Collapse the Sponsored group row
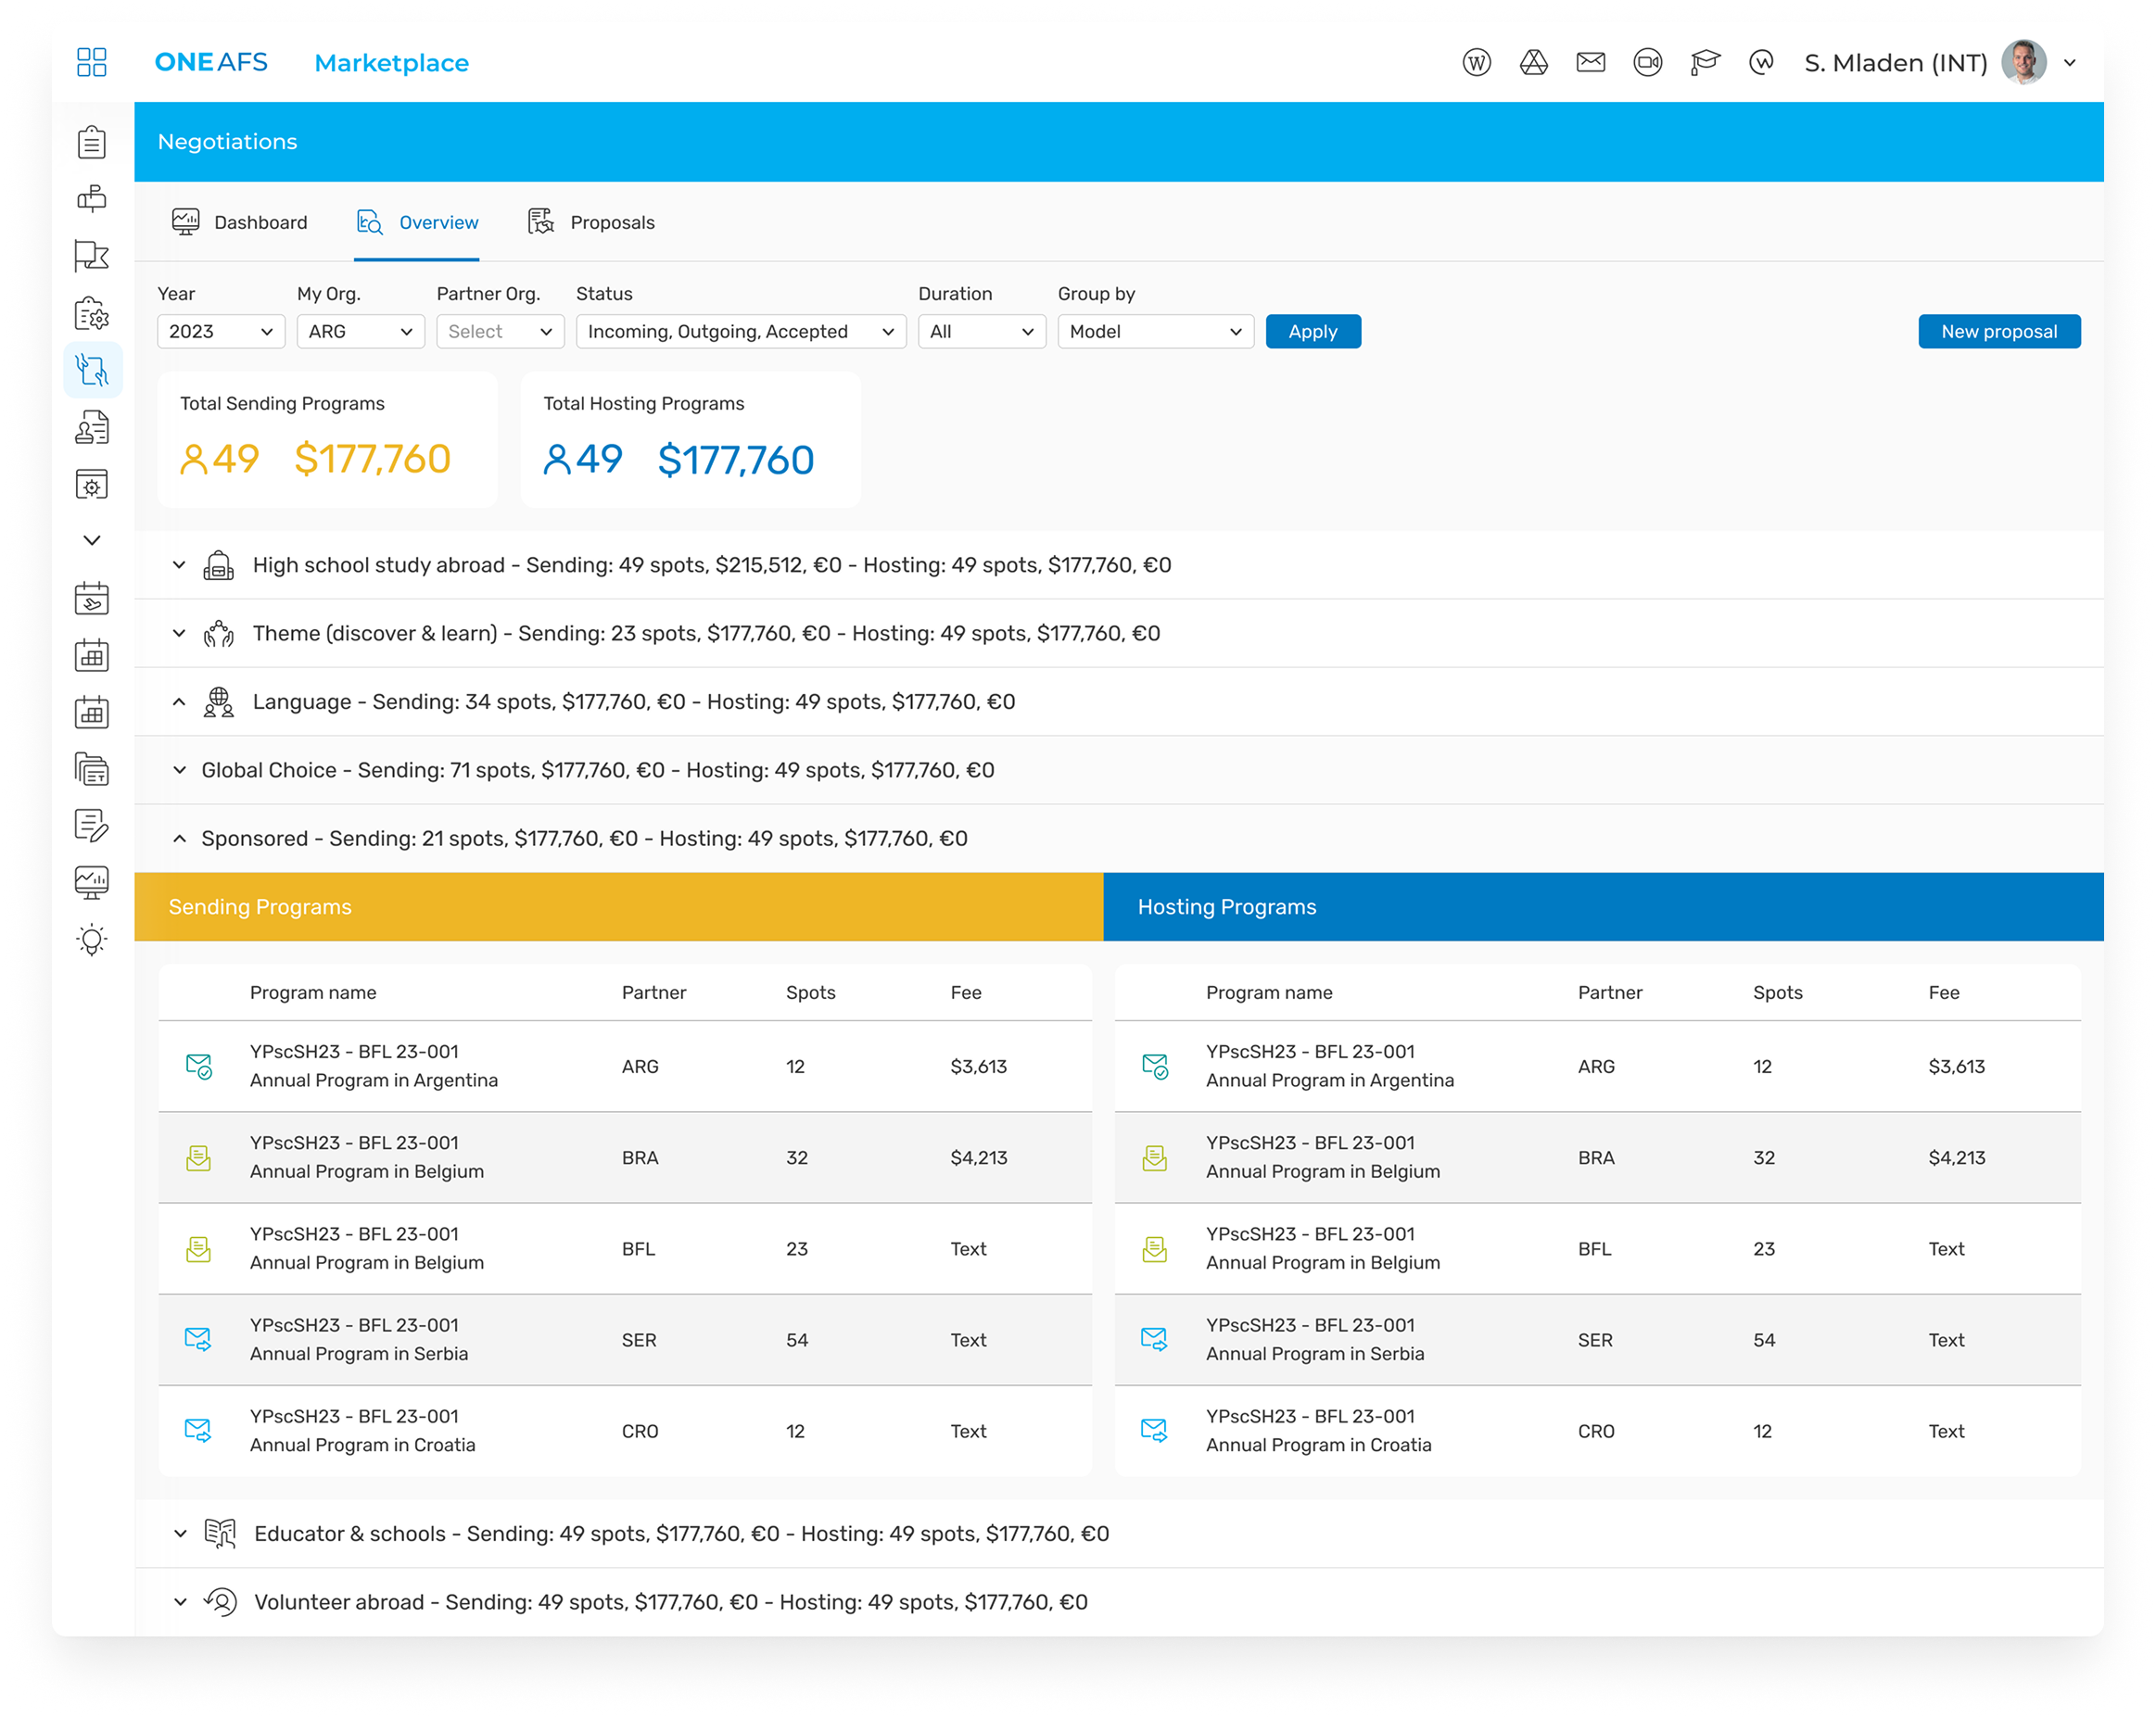The image size is (2156, 1718). [1118, 838]
